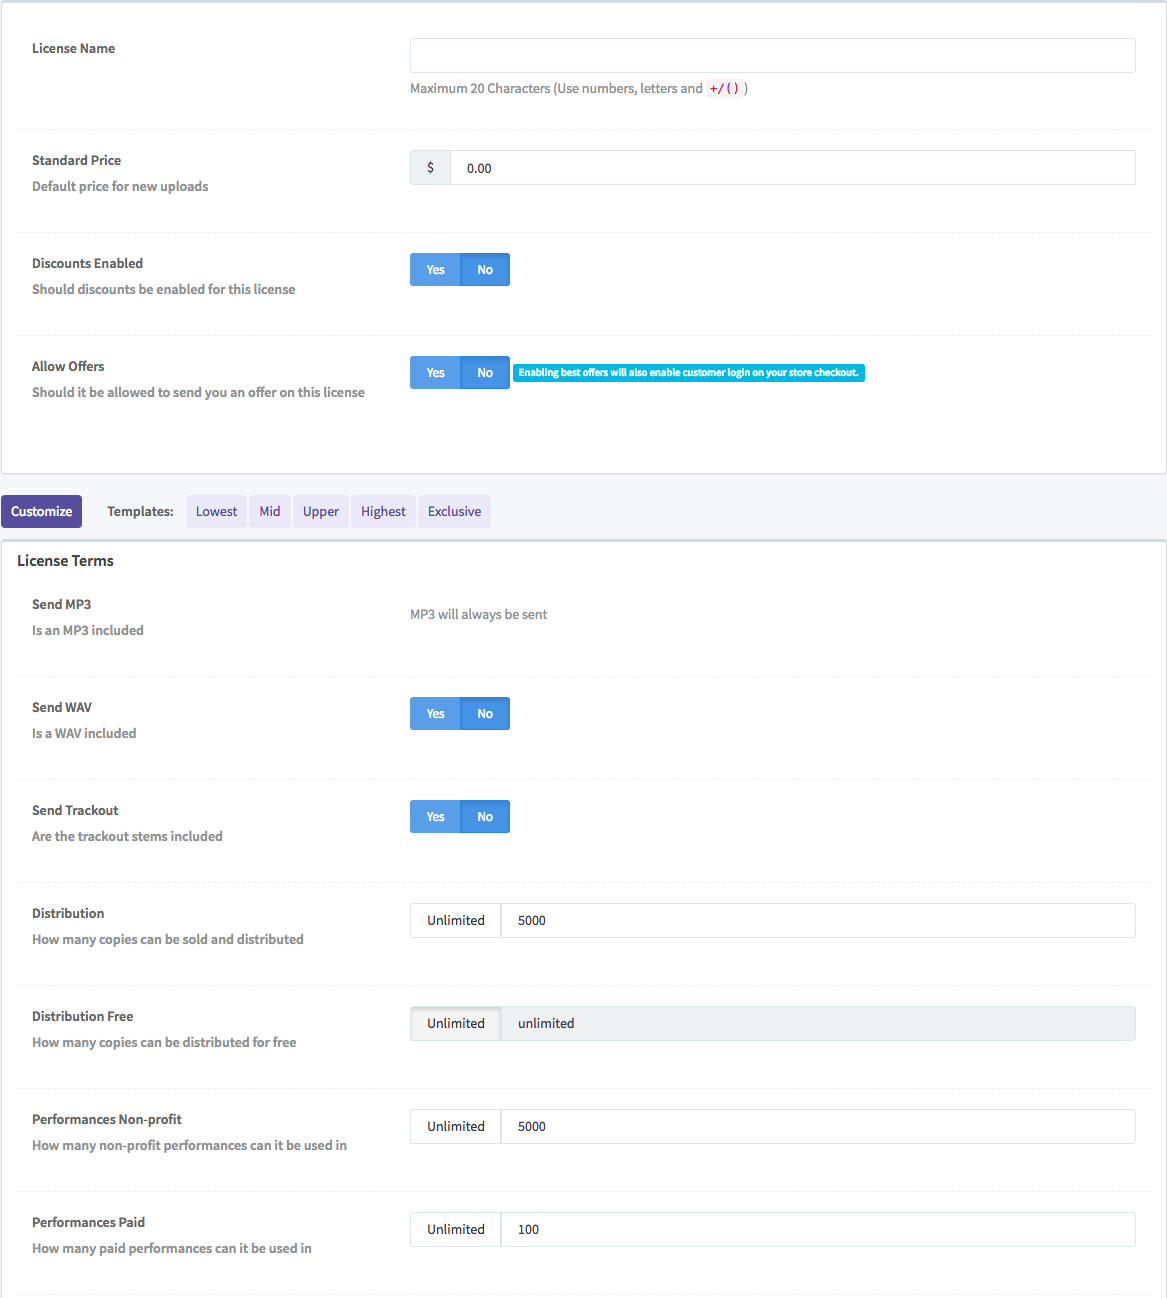Click the Performances Non-profit number field

[817, 1127]
